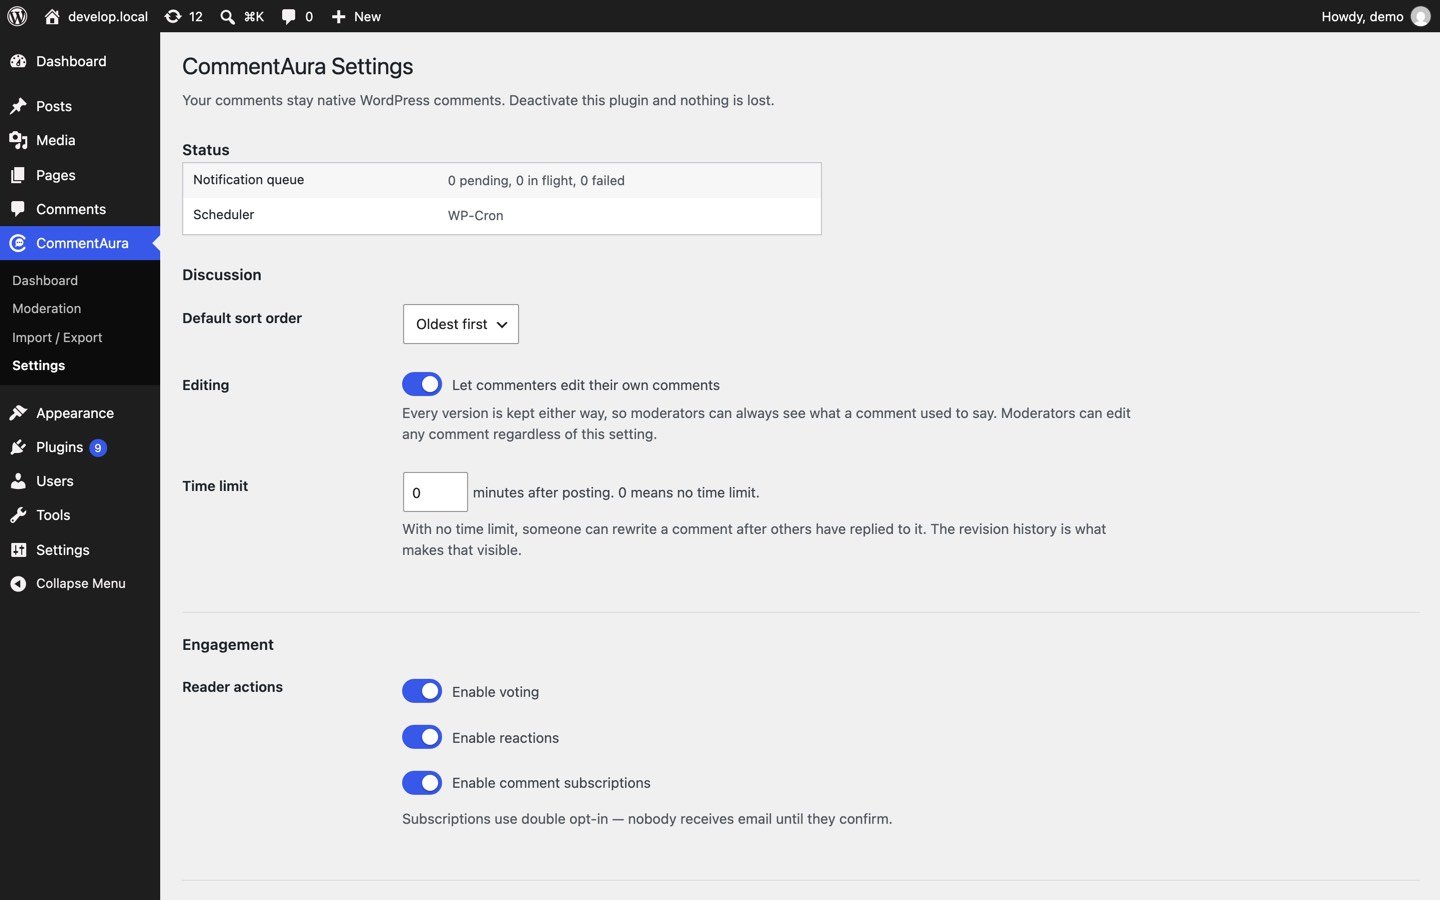Image resolution: width=1440 pixels, height=900 pixels.
Task: Focus the Time limit minutes field
Action: 435,492
